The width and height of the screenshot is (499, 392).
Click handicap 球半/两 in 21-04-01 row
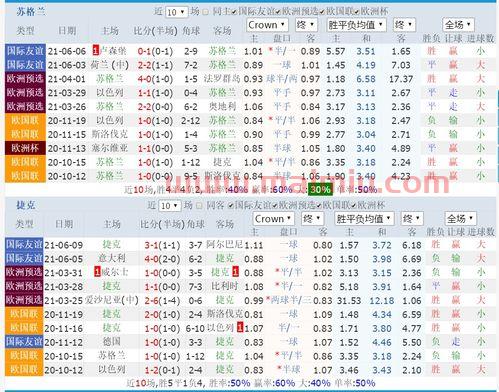tap(282, 79)
